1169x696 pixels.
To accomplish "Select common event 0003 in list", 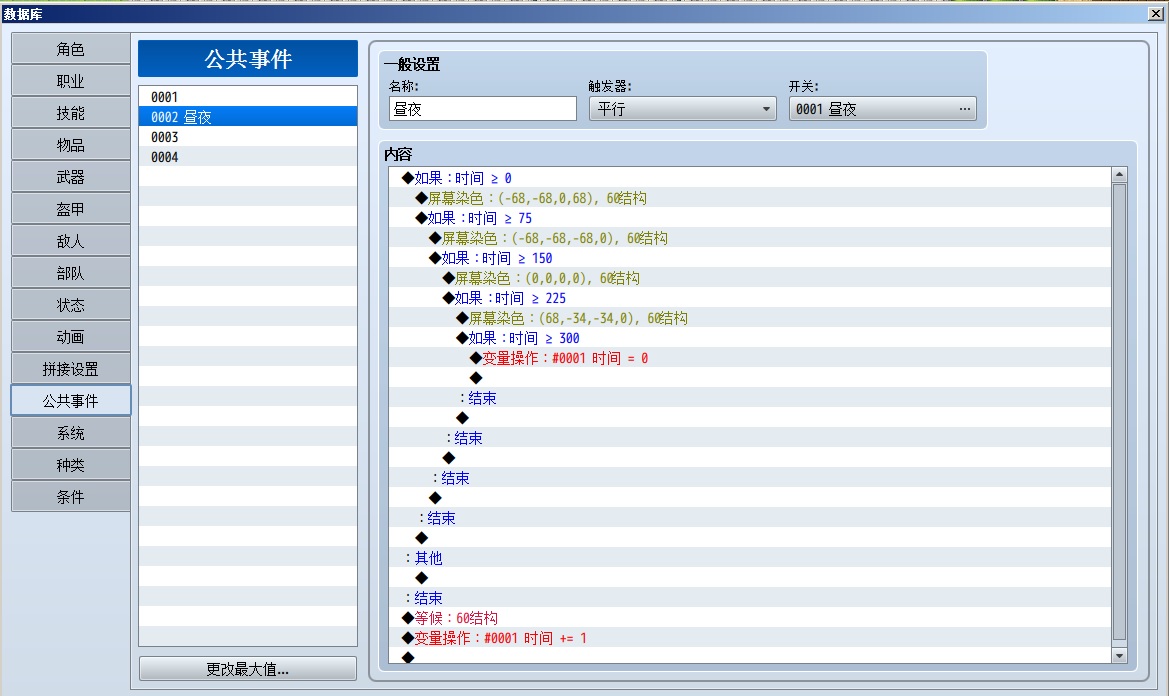I will pos(248,137).
